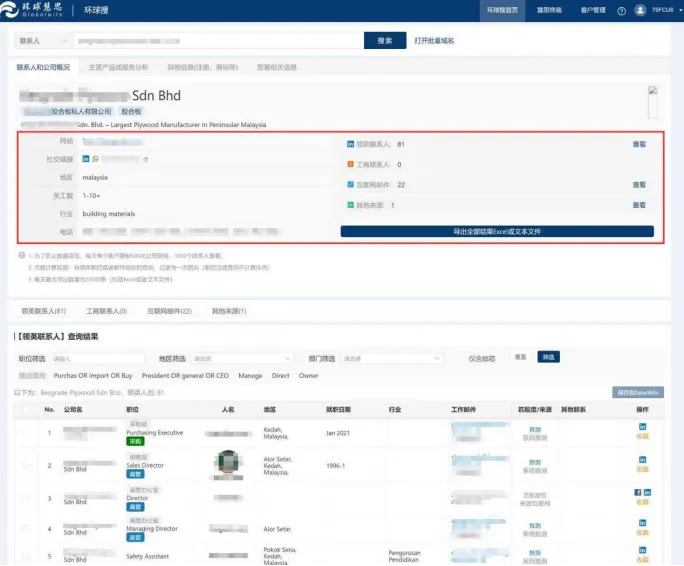The width and height of the screenshot is (684, 566).
Task: Click the user avatar icon
Action: point(640,10)
